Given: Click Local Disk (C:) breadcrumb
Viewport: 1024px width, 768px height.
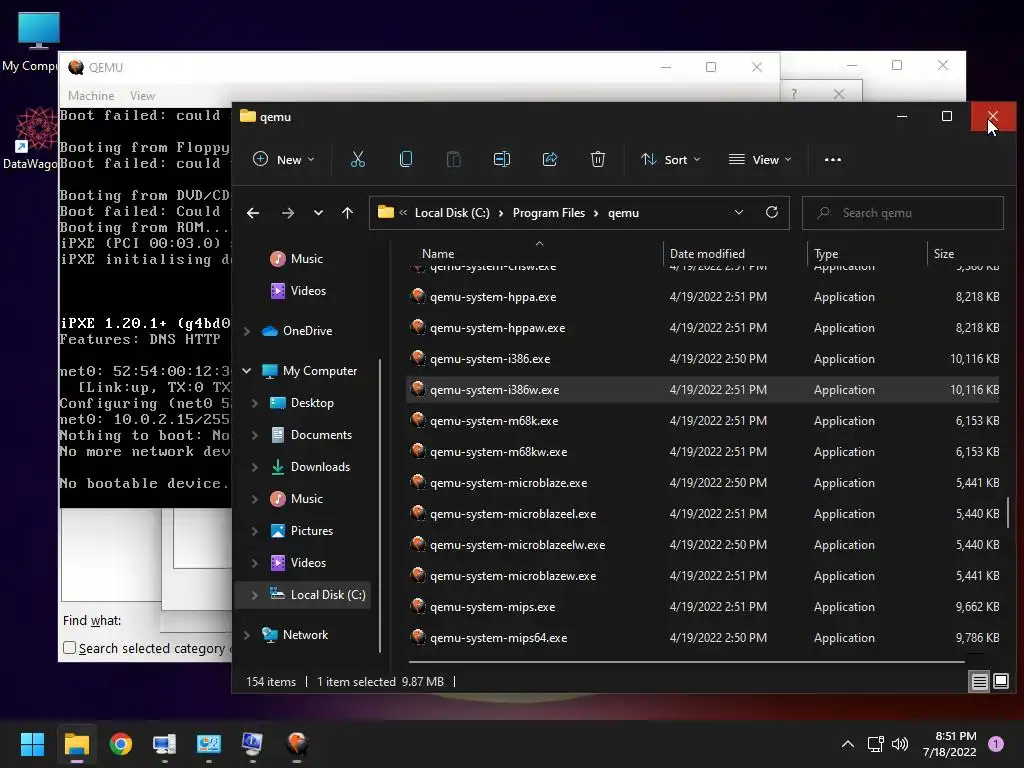Looking at the screenshot, I should coord(452,213).
